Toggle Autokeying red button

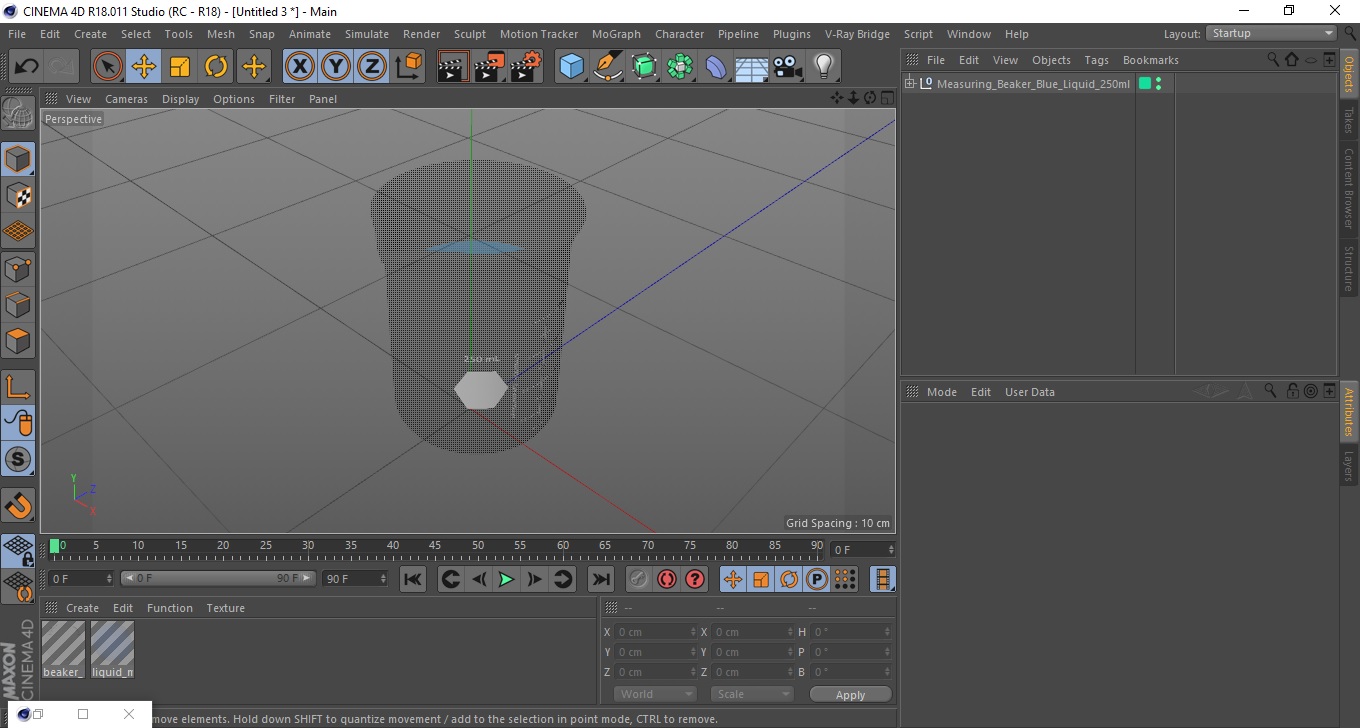(x=666, y=579)
